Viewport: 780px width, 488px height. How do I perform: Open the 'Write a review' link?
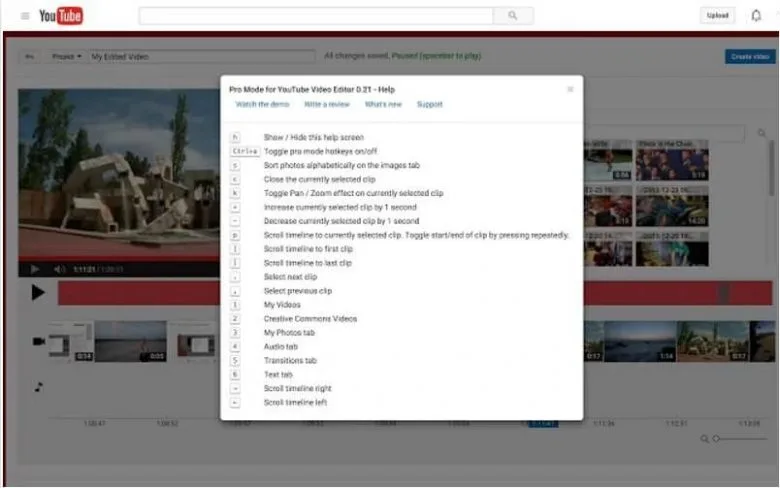coord(326,104)
